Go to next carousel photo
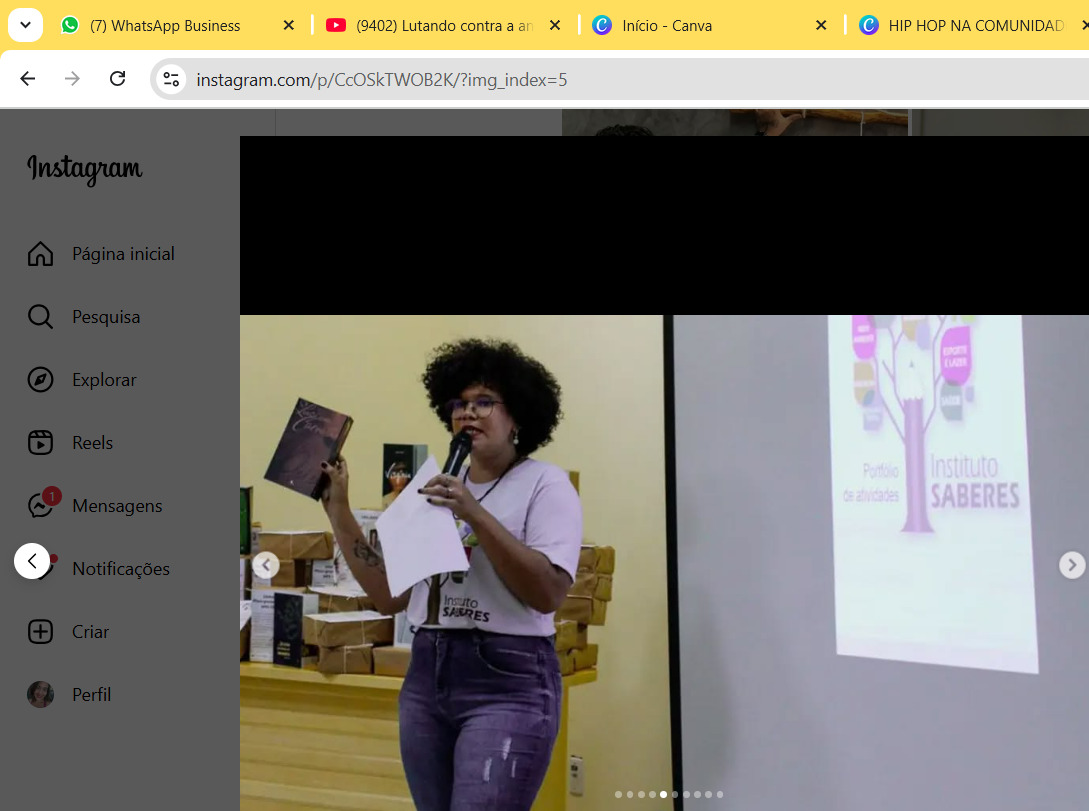 tap(1071, 565)
